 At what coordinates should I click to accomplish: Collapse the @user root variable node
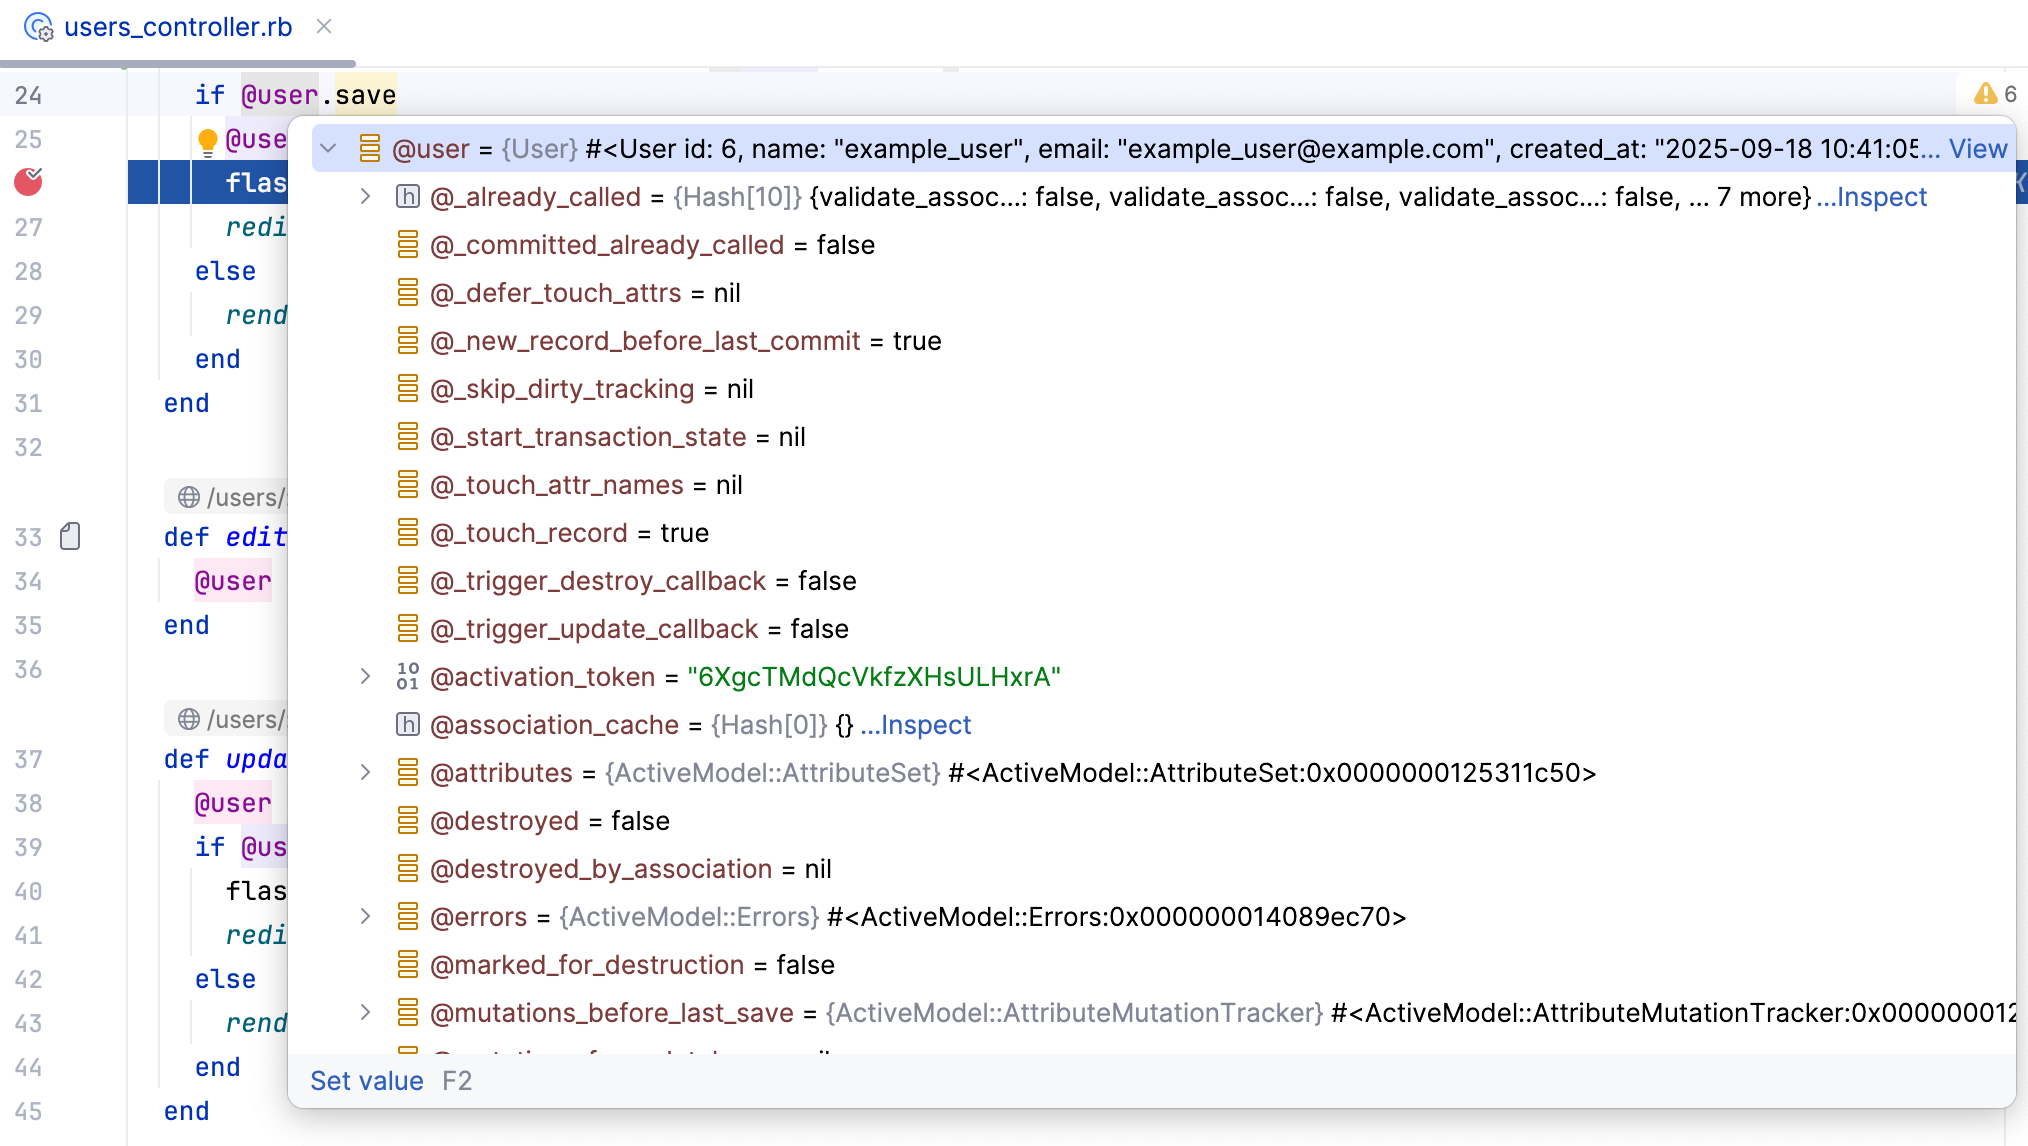pos(328,149)
